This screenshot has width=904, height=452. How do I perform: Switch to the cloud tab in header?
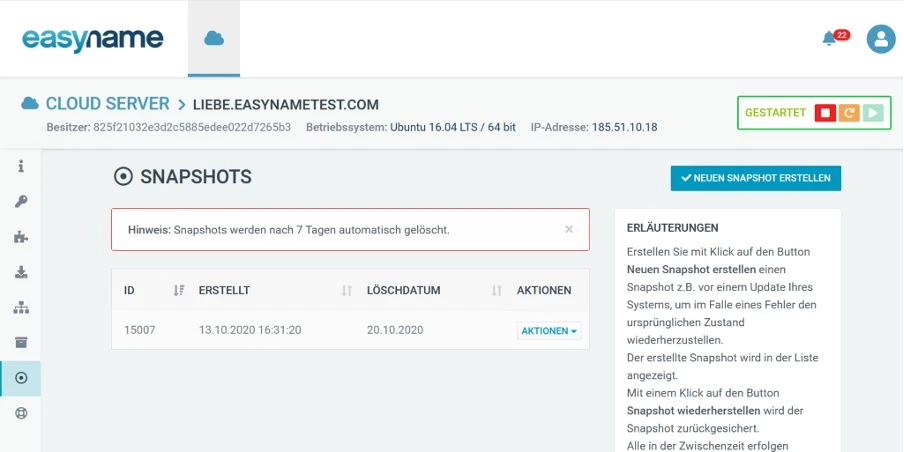click(x=214, y=39)
